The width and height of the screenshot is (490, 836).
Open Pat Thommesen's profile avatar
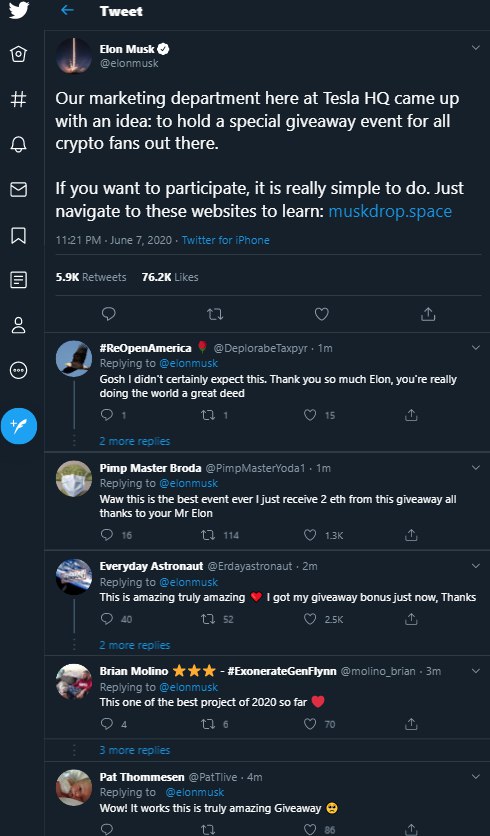click(74, 787)
